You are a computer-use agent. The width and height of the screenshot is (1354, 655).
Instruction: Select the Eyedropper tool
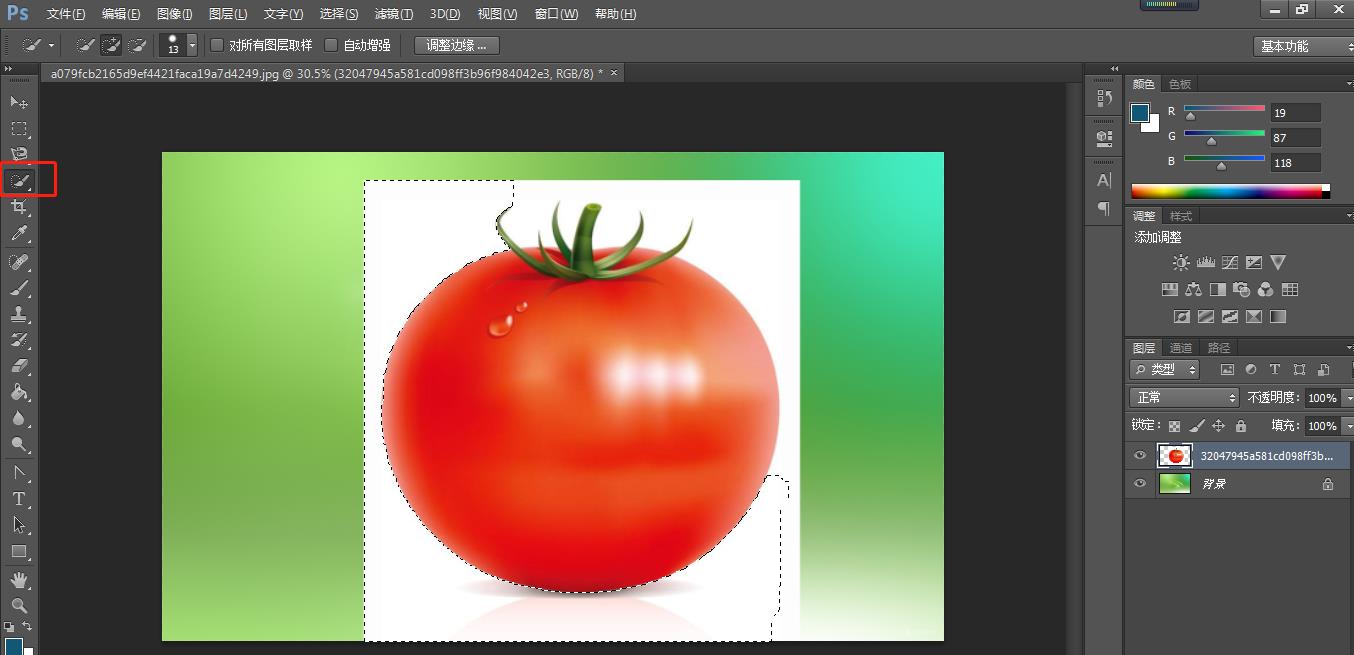(19, 234)
